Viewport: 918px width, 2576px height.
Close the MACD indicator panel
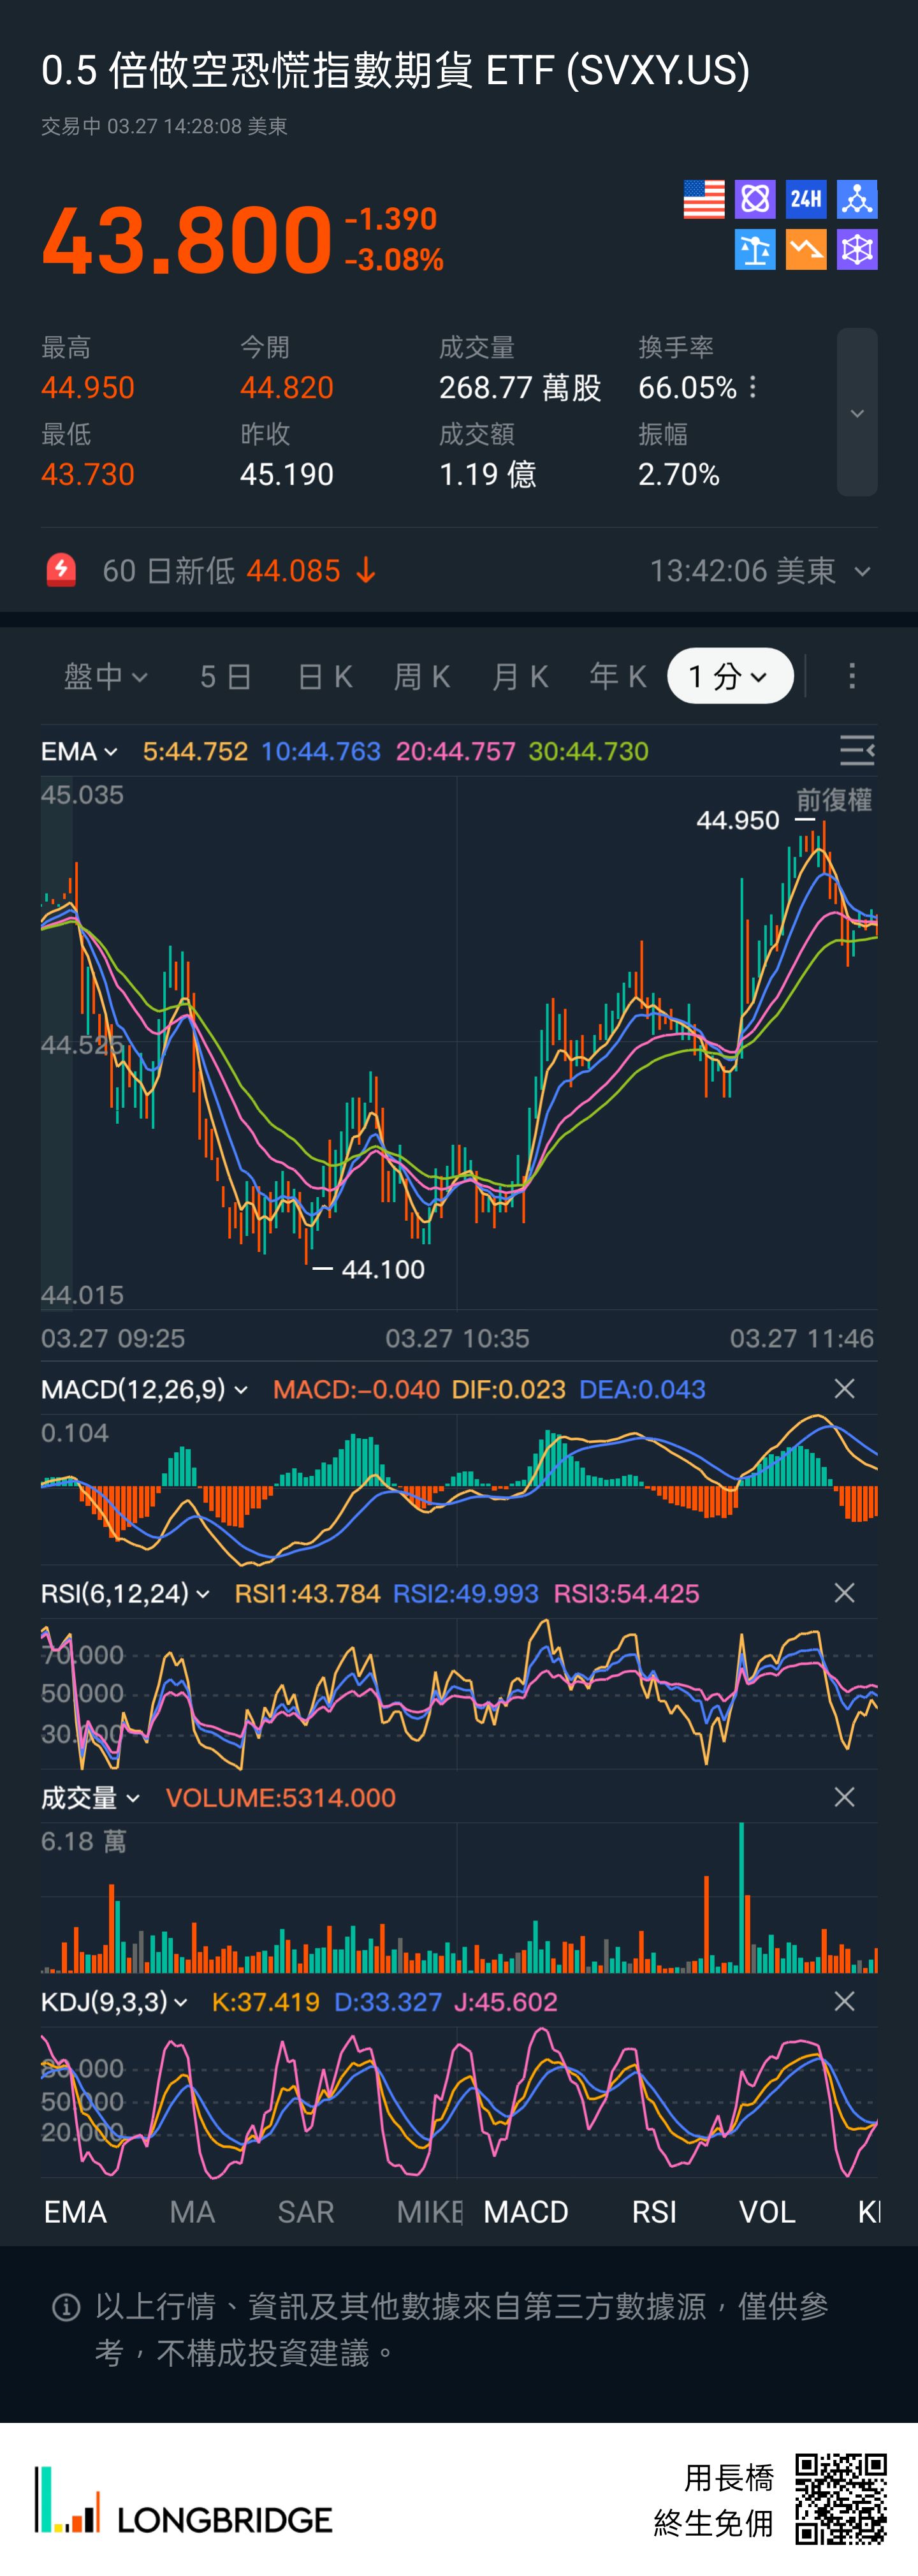[844, 1389]
